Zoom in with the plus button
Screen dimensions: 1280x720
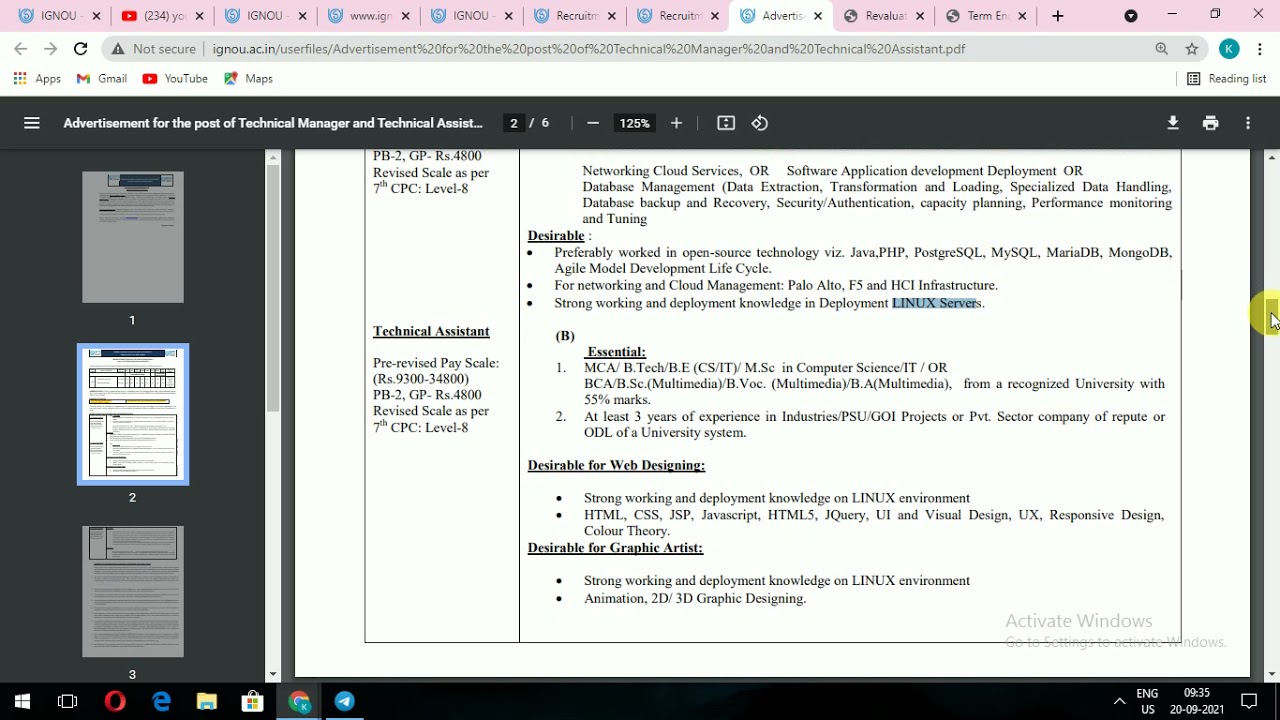(676, 123)
